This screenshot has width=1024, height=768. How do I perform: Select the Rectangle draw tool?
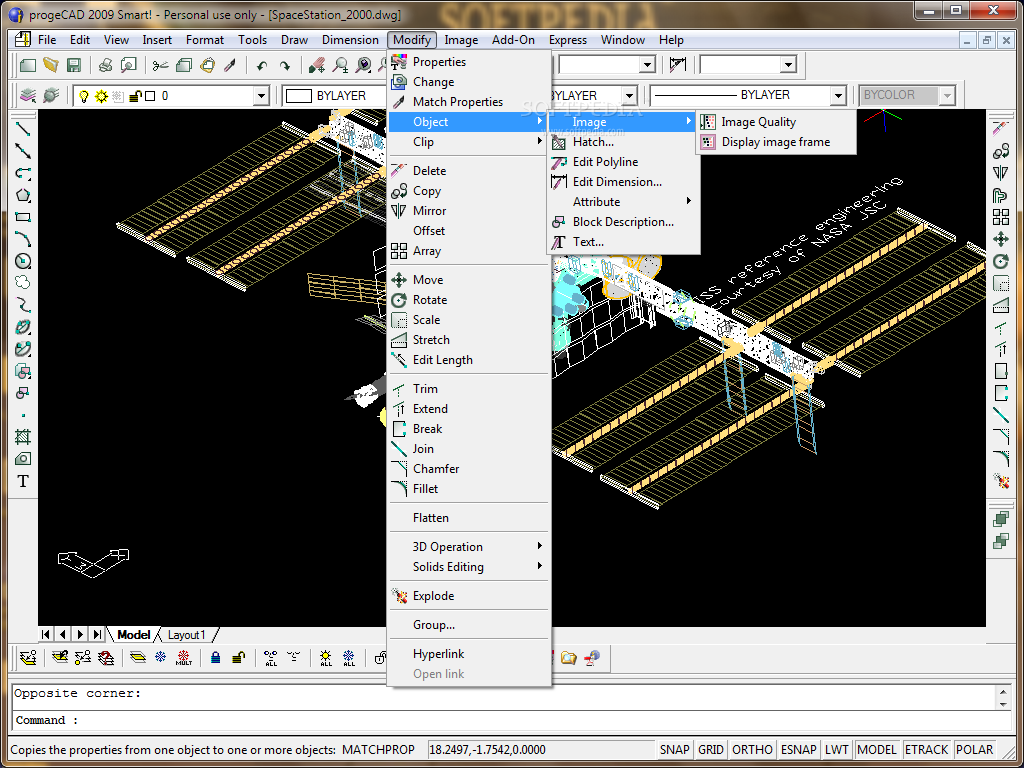tap(23, 217)
